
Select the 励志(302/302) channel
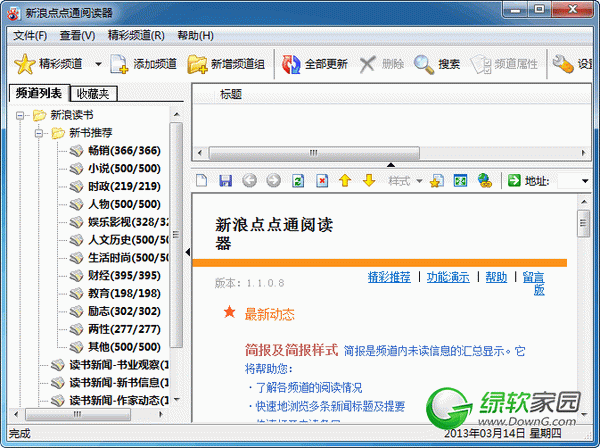[124, 311]
